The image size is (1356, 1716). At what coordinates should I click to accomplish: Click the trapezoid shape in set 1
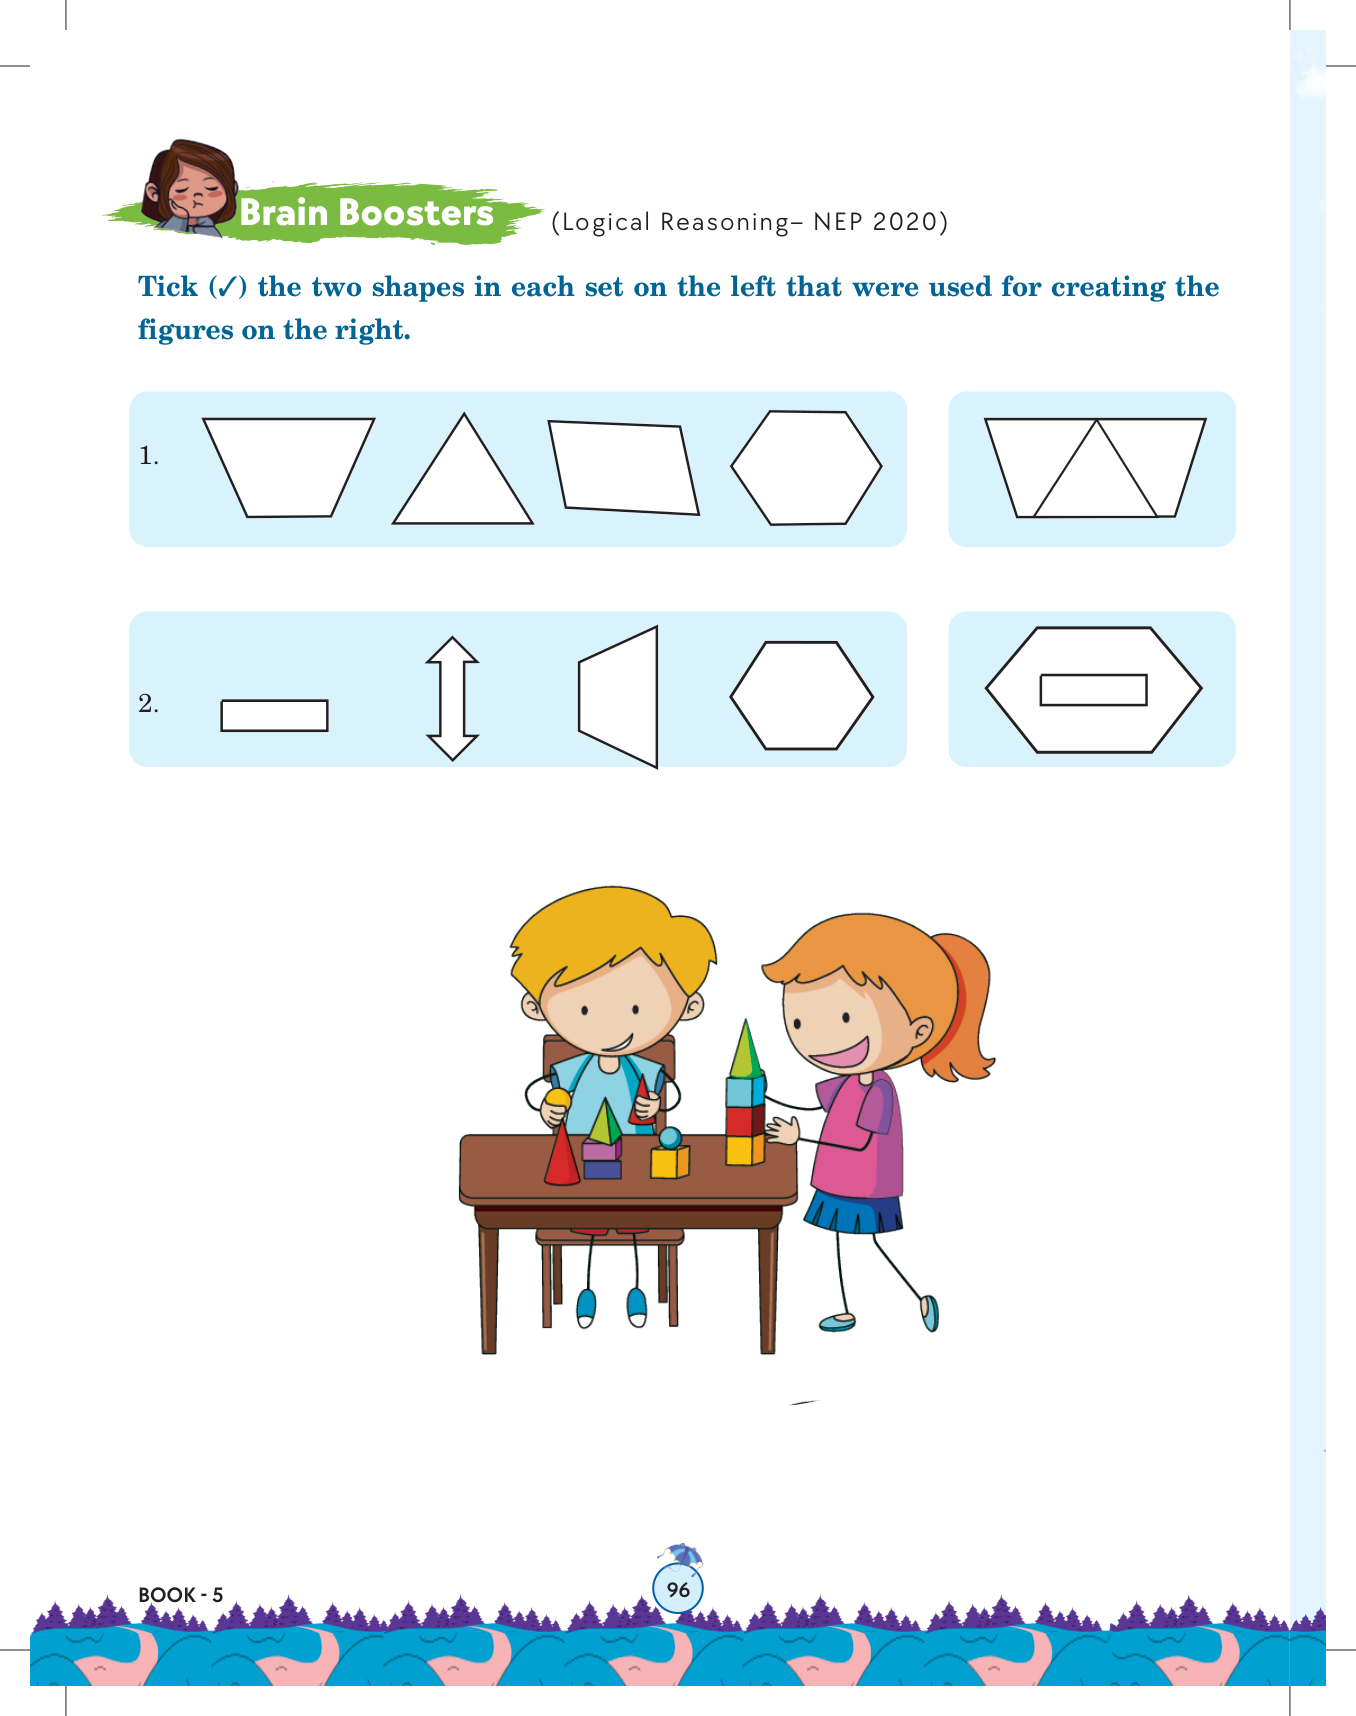point(288,467)
